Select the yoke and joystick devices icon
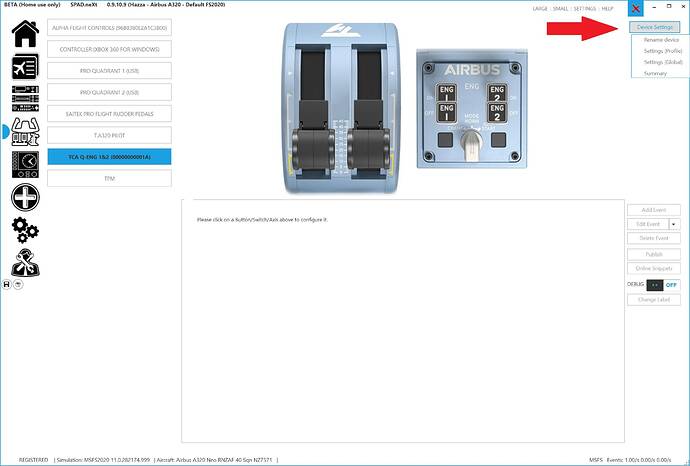 25,132
